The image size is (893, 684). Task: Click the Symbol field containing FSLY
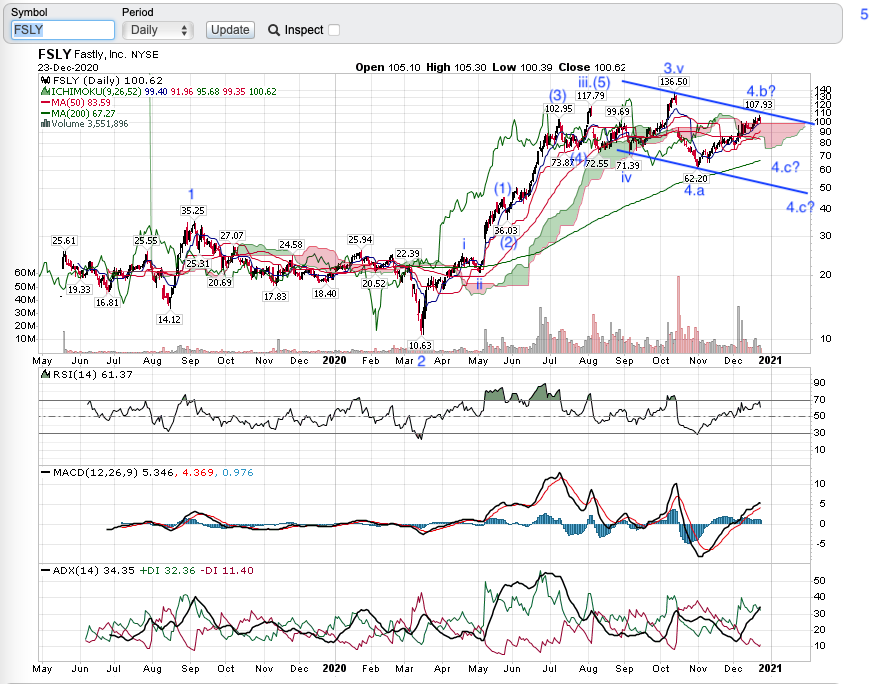click(63, 30)
